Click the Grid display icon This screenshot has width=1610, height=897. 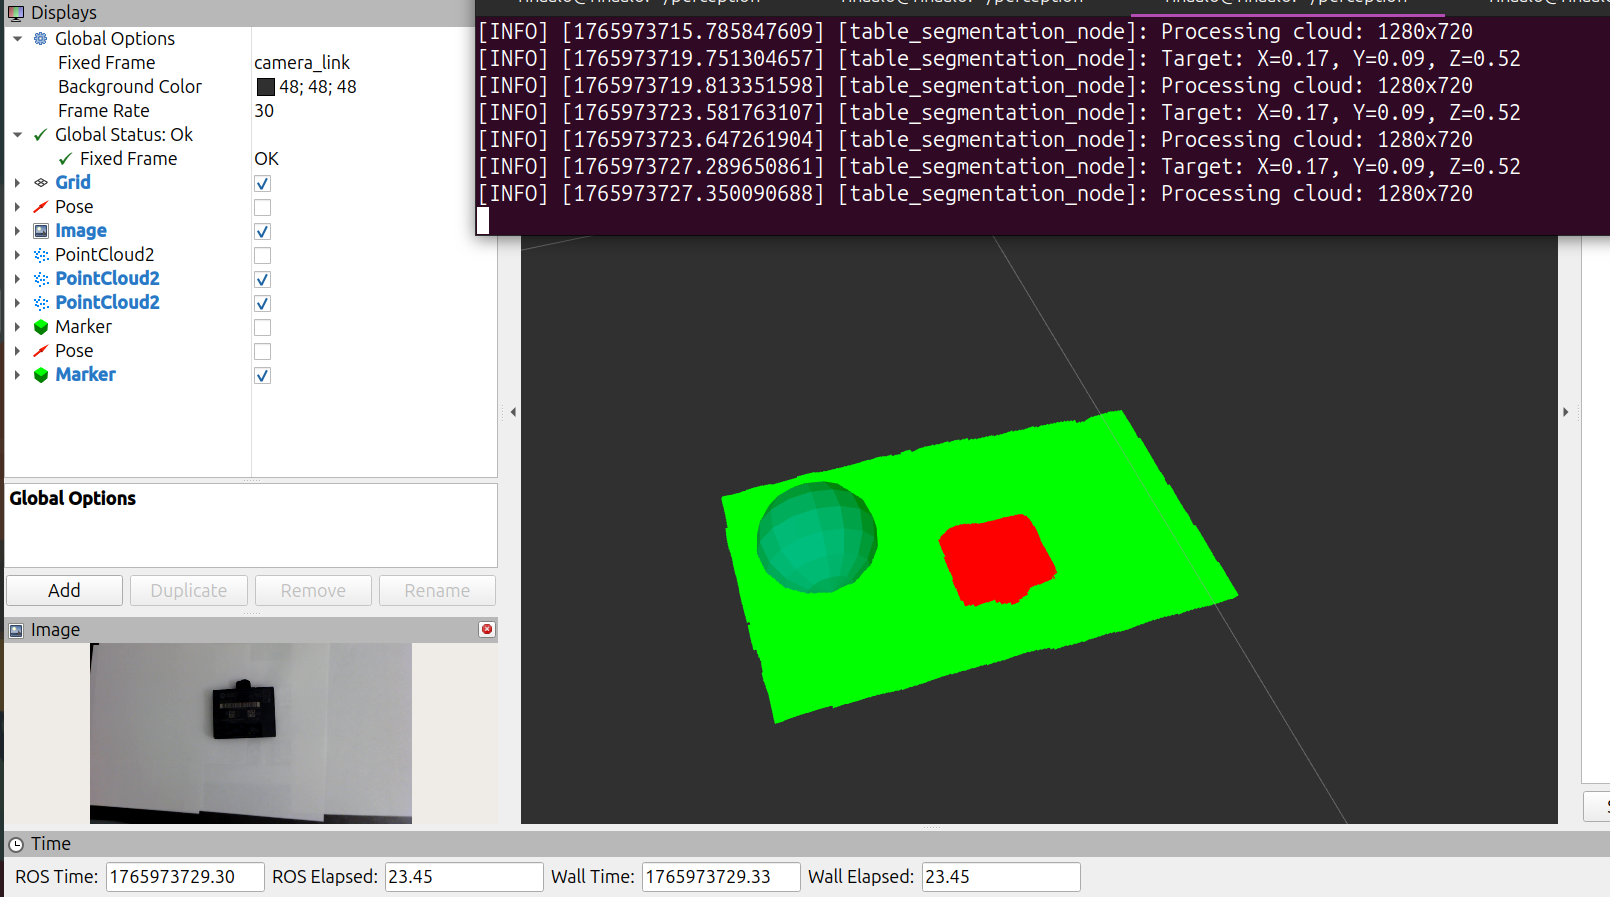[x=41, y=182]
